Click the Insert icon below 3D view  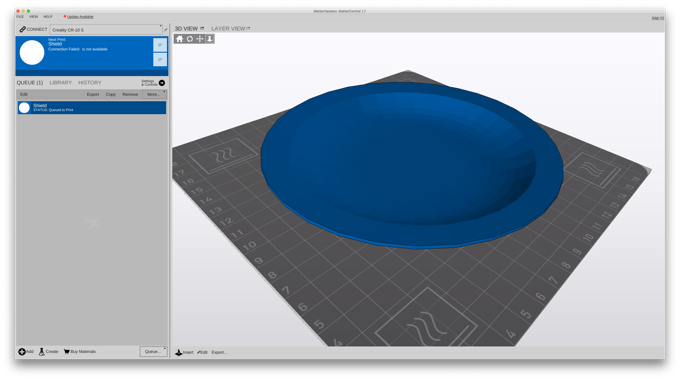[x=179, y=352]
